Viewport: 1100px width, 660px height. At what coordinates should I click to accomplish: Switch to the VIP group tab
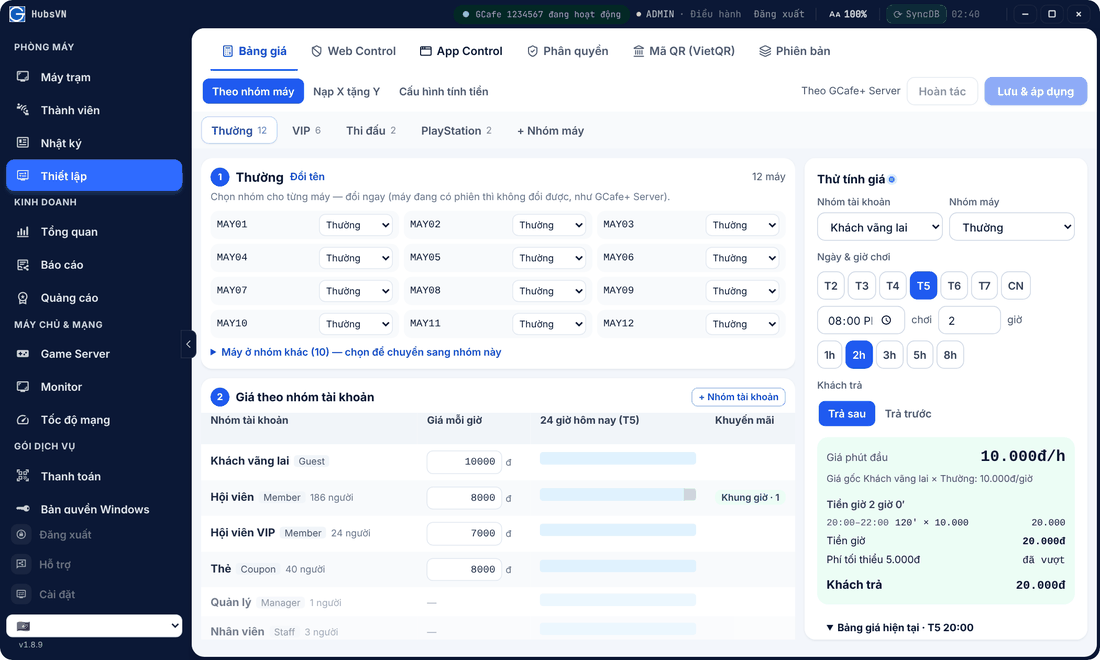(307, 130)
